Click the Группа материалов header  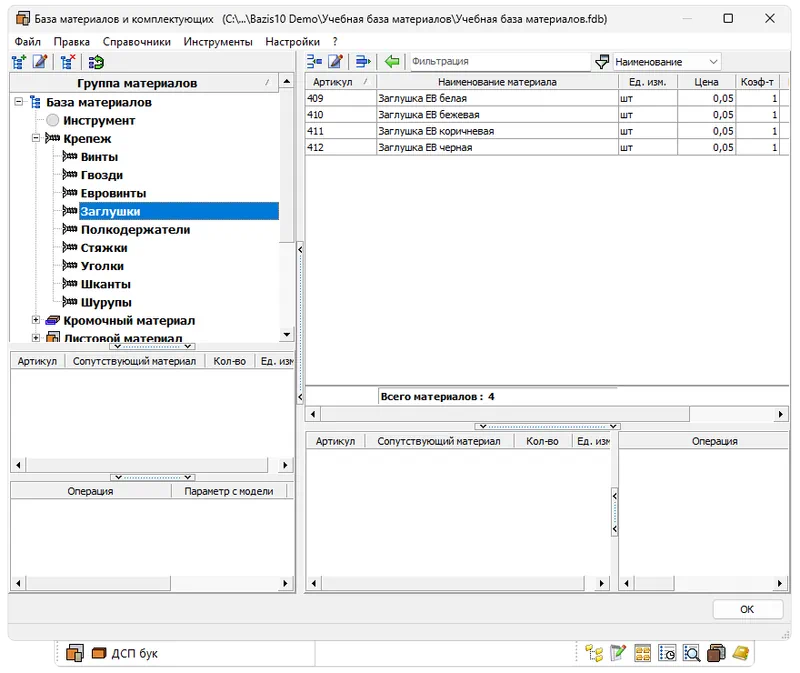point(144,83)
